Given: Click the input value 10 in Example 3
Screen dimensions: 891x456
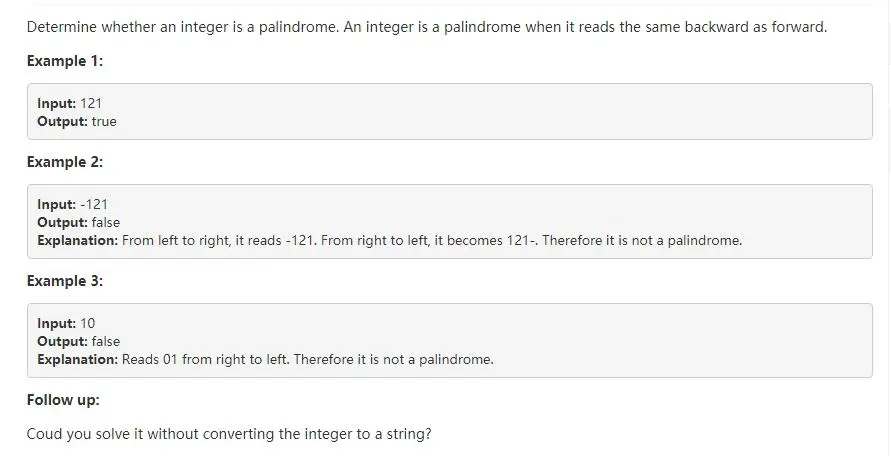Looking at the screenshot, I should [x=88, y=323].
